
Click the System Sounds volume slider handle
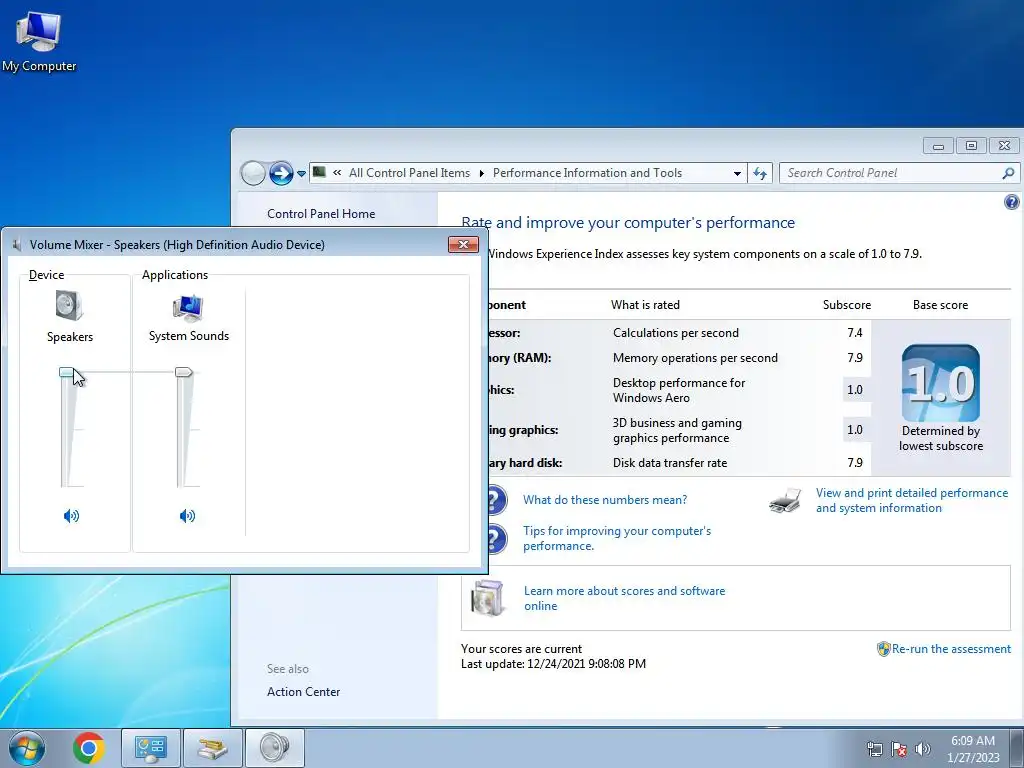click(x=184, y=372)
